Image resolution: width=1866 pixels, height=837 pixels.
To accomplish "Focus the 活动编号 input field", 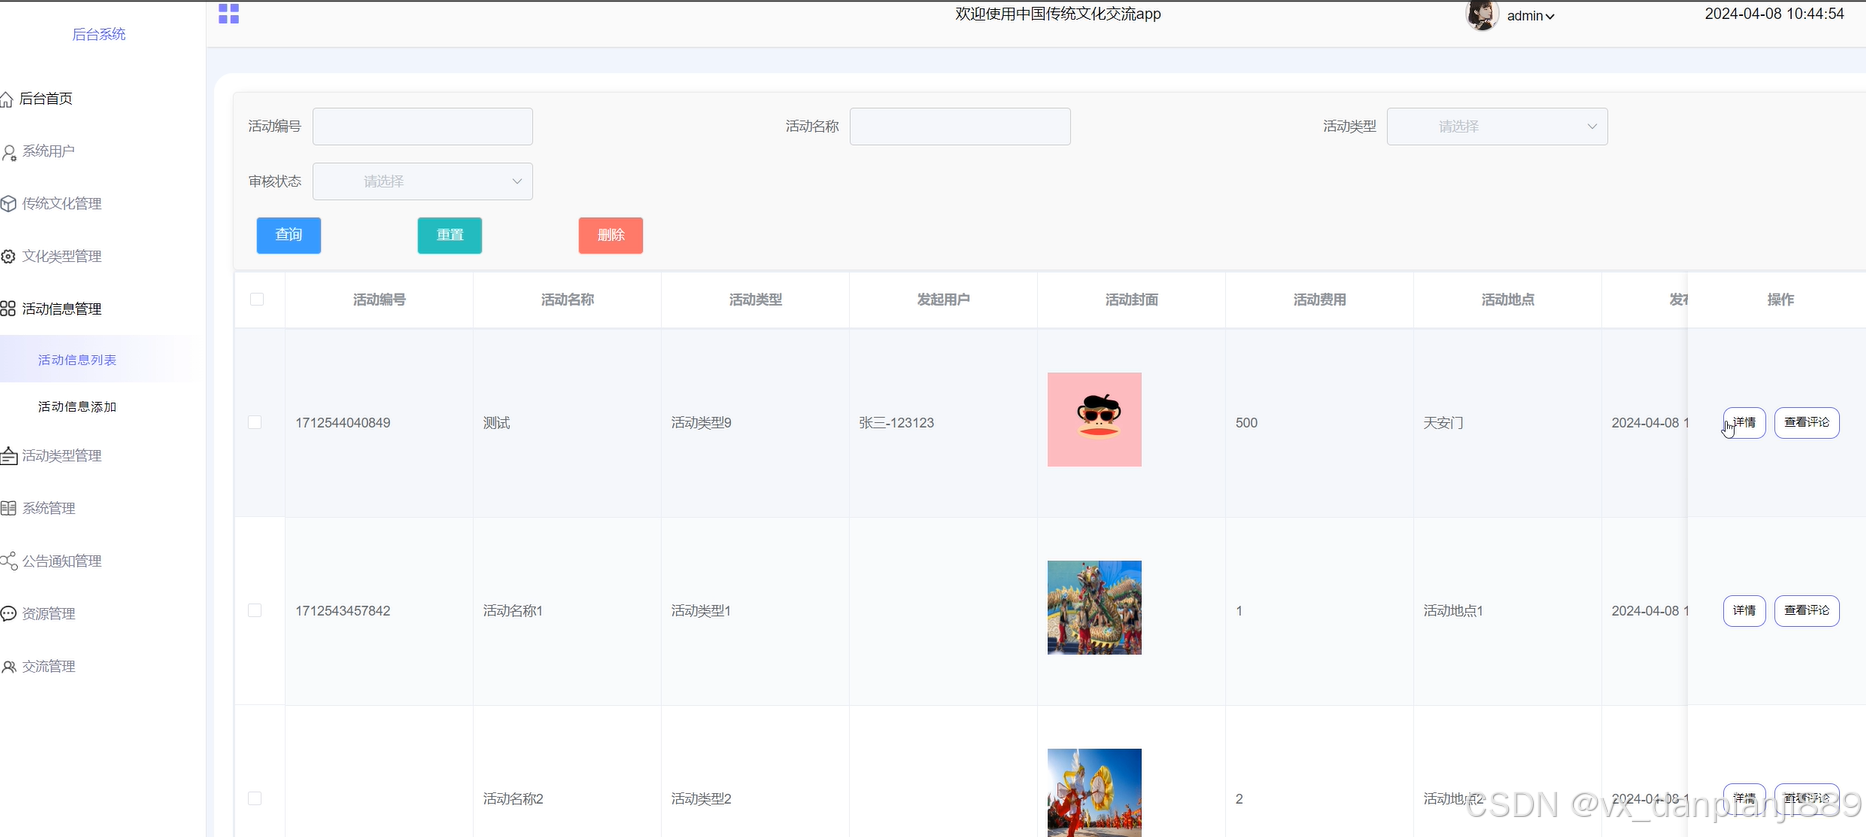I will (x=423, y=126).
